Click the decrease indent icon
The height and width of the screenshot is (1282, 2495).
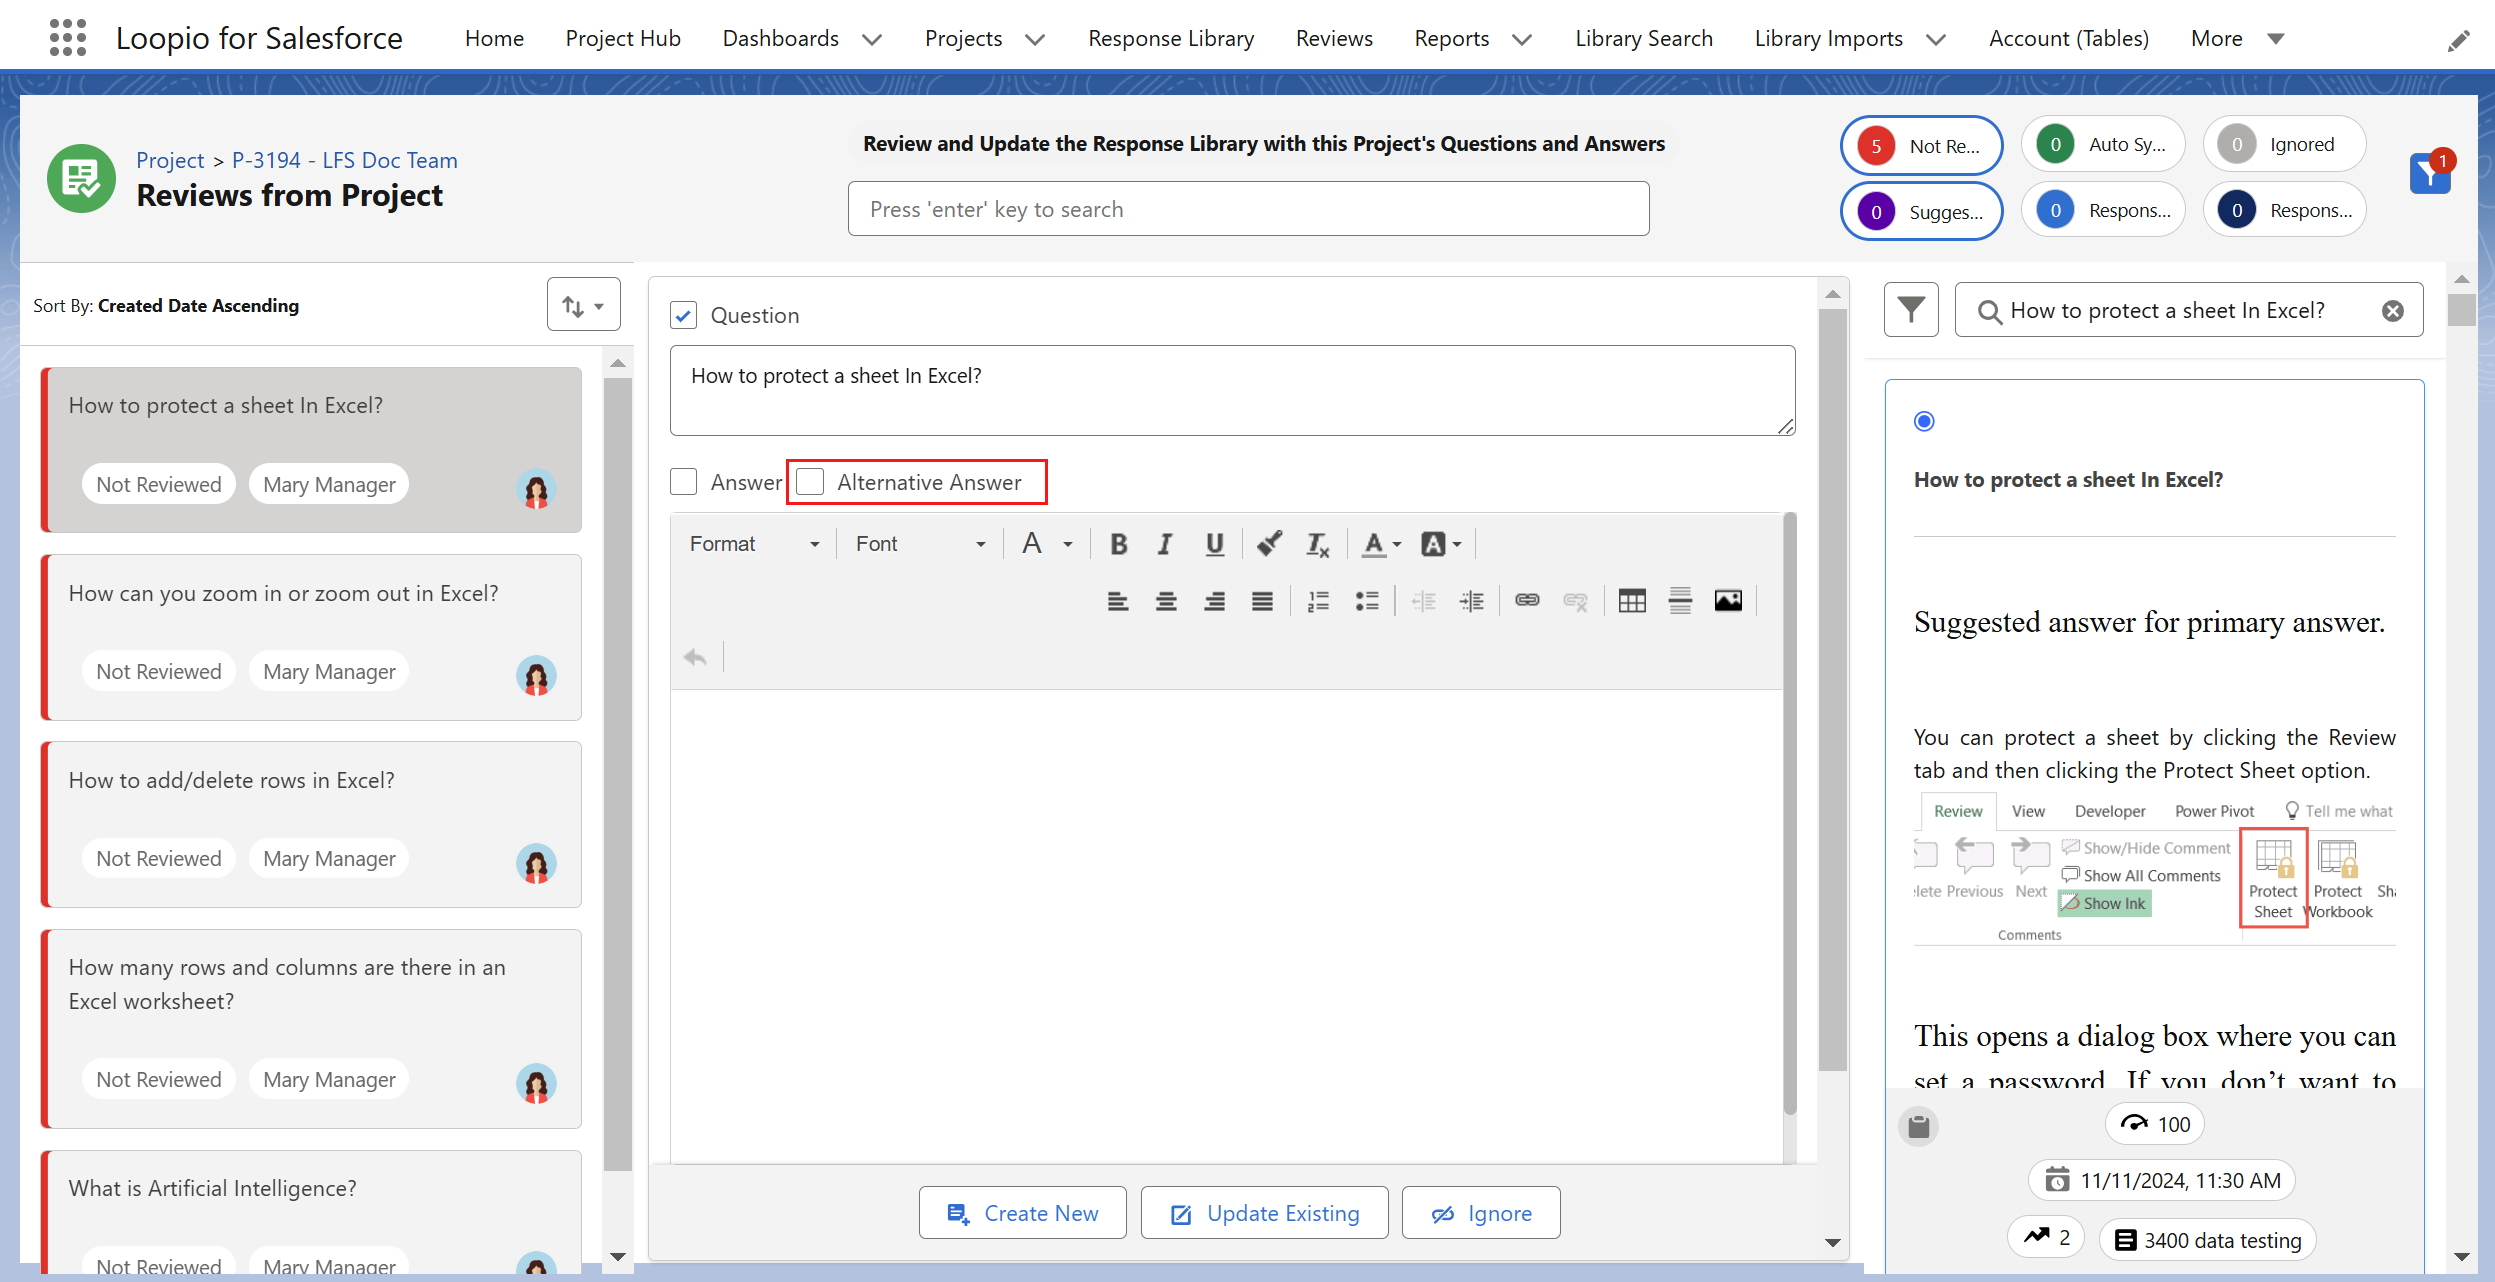(x=1423, y=601)
